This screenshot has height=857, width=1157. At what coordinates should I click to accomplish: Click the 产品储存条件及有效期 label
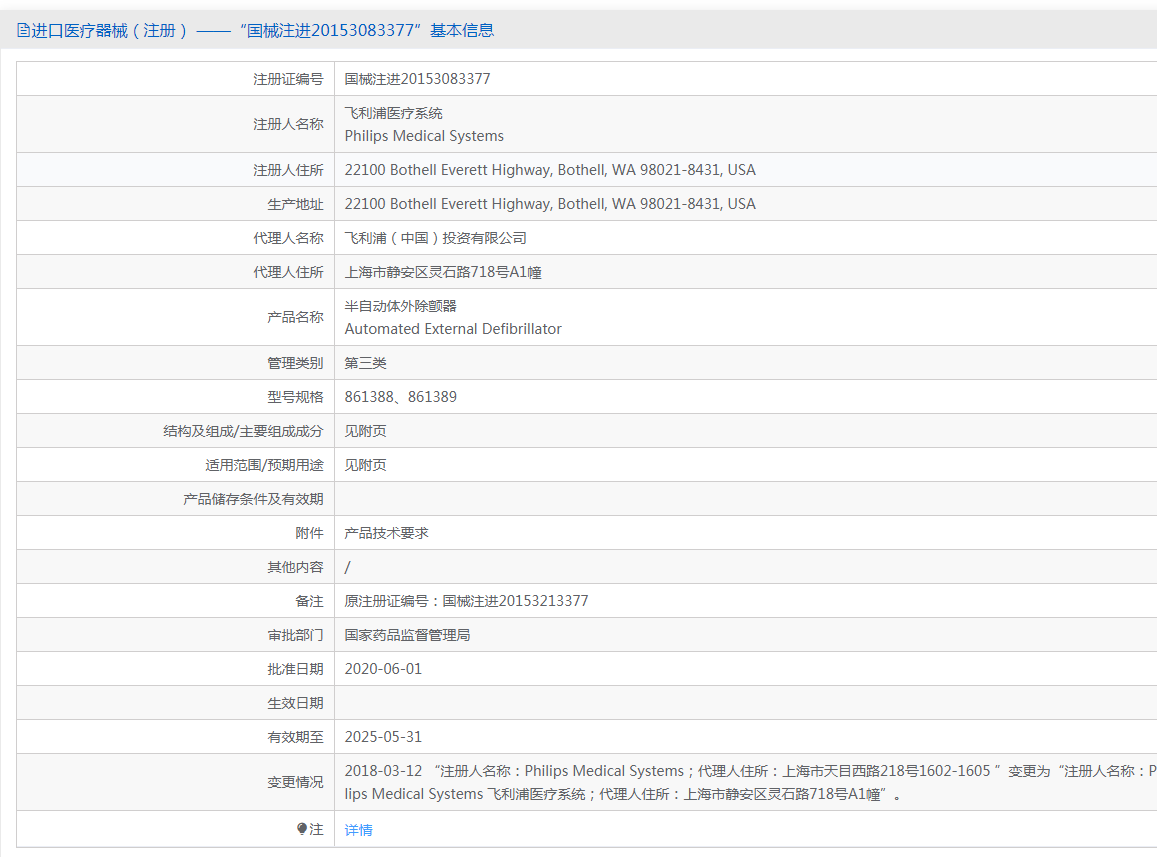(x=253, y=499)
